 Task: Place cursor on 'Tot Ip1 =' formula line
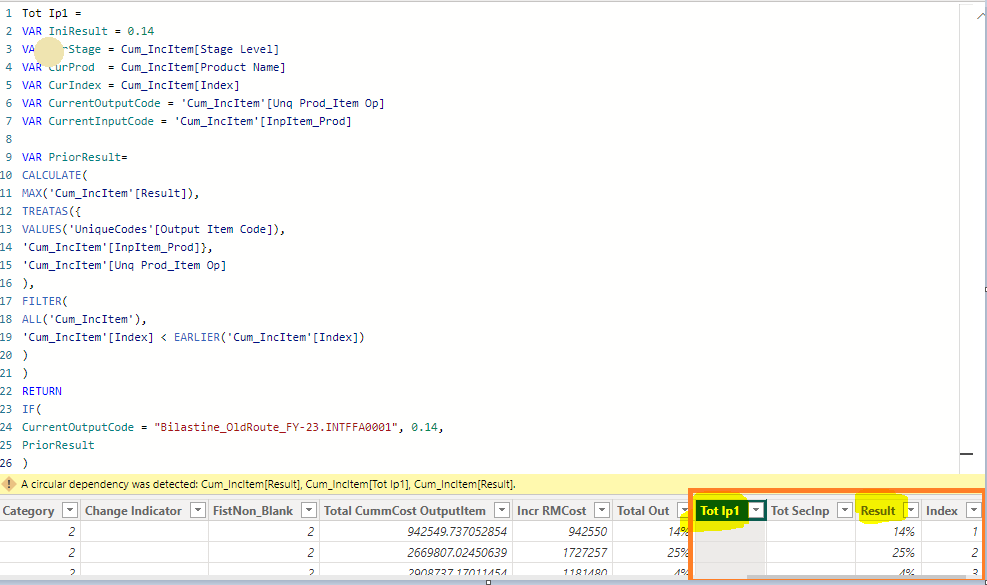tap(52, 13)
